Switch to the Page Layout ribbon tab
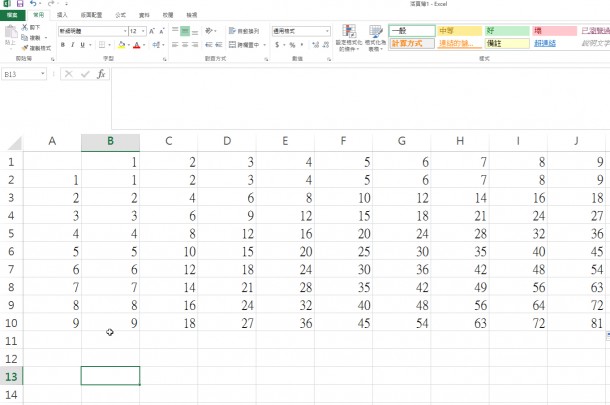This screenshot has width=610, height=405. [91, 15]
